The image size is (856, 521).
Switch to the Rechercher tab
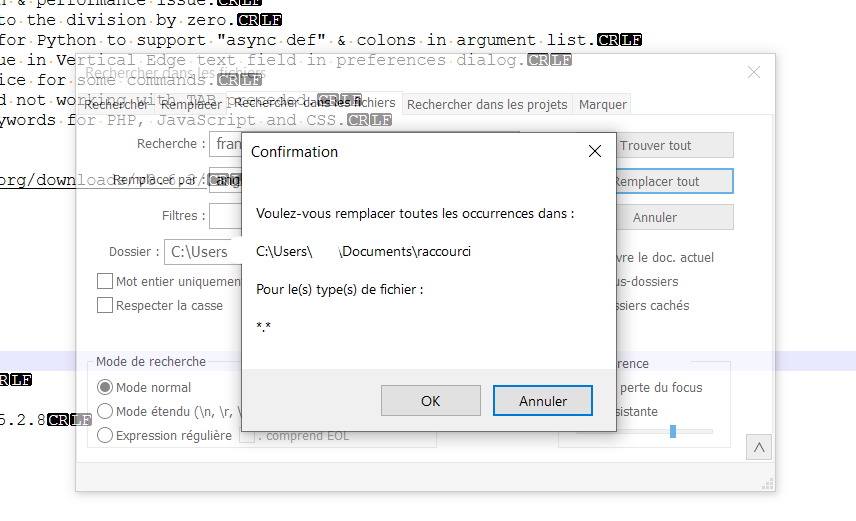coord(116,104)
